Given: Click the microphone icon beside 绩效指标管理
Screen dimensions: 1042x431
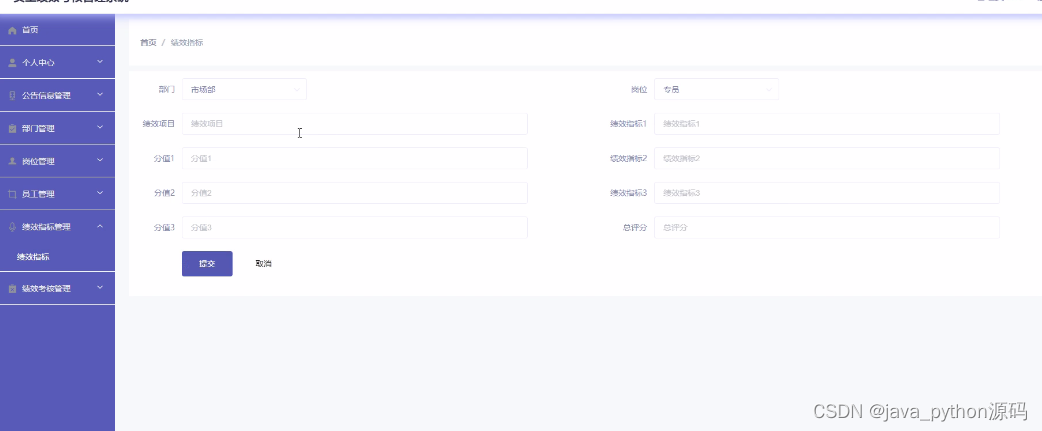Looking at the screenshot, I should (12, 227).
